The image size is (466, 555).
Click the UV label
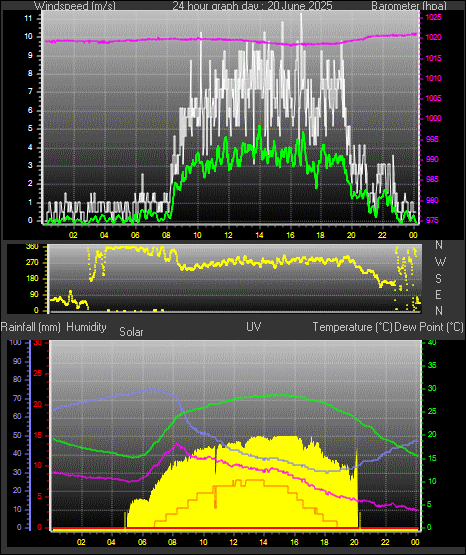[253, 327]
